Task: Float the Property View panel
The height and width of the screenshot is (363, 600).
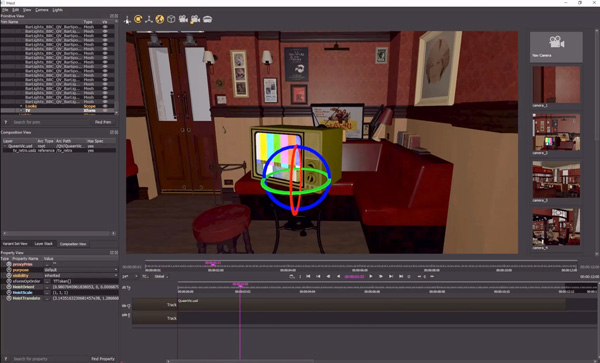Action: pyautogui.click(x=112, y=253)
